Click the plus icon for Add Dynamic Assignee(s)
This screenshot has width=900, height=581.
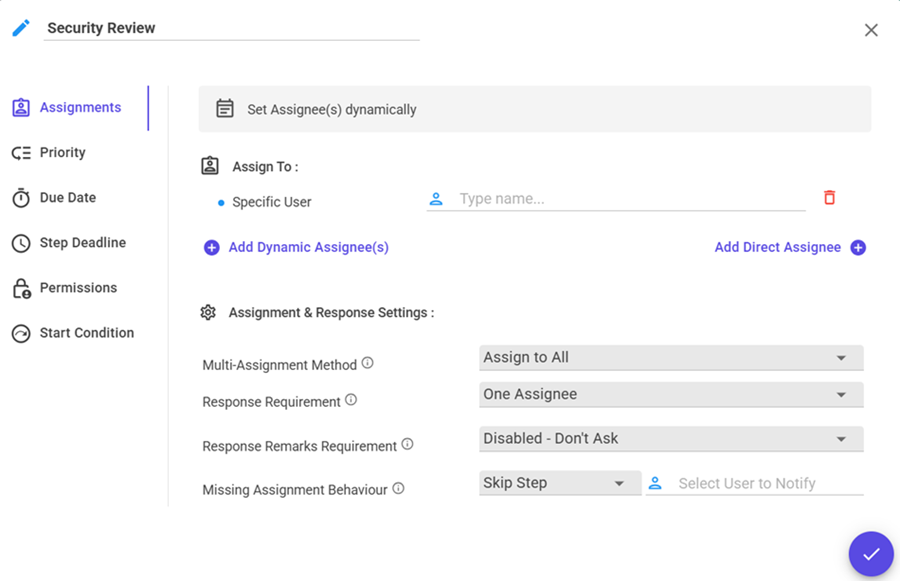211,248
